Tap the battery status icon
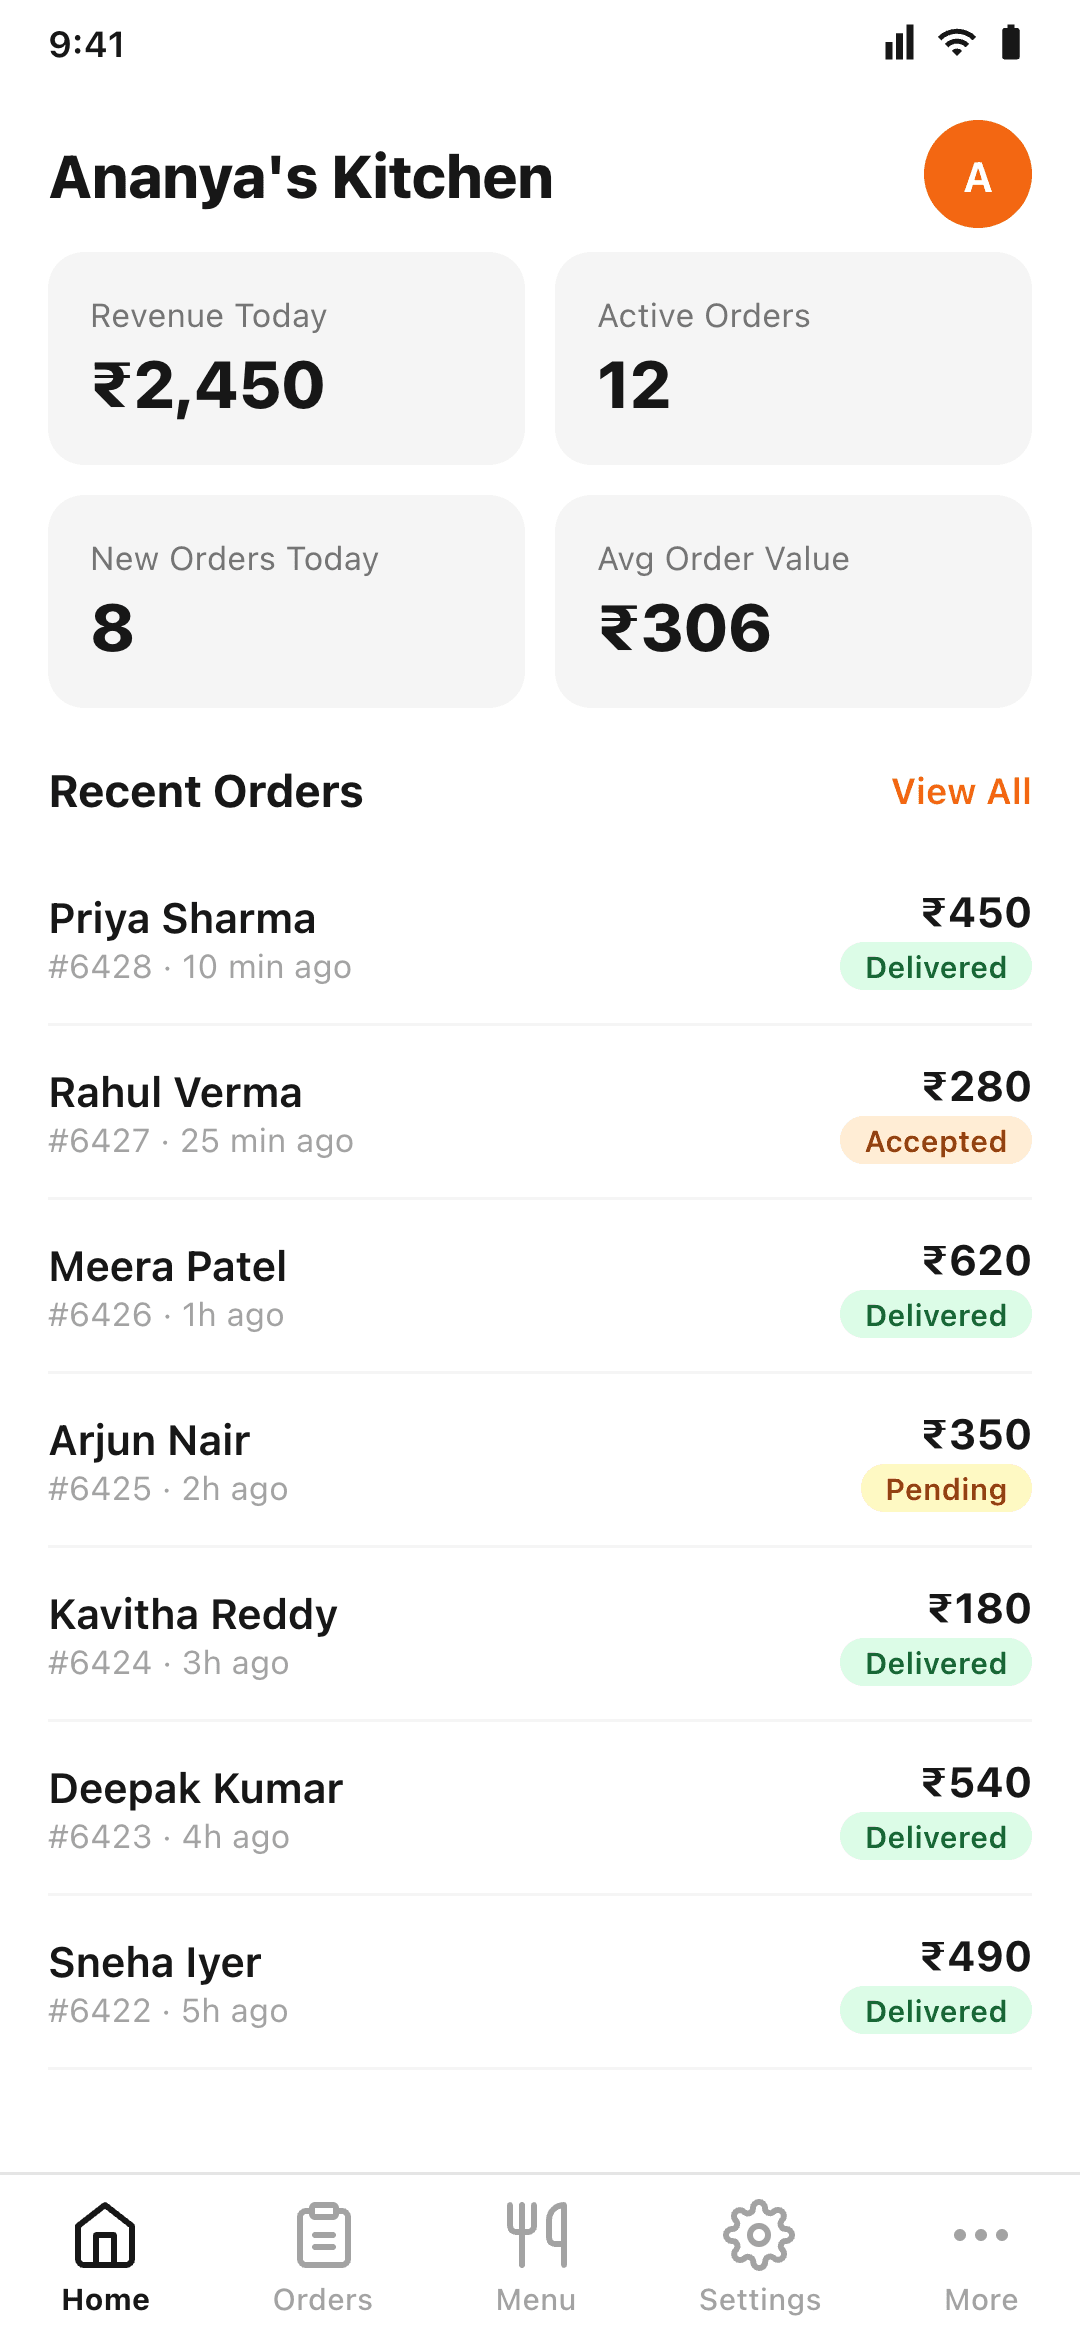The height and width of the screenshot is (2340, 1080). click(x=1011, y=43)
